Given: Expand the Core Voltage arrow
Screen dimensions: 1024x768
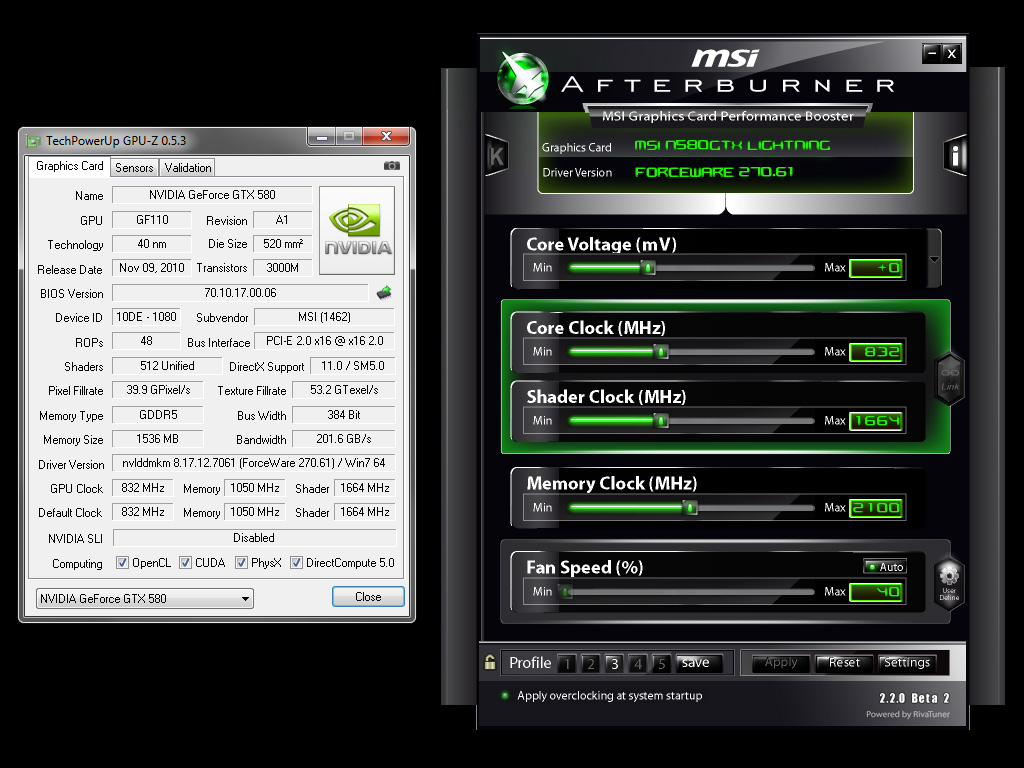Looking at the screenshot, I should (x=934, y=259).
